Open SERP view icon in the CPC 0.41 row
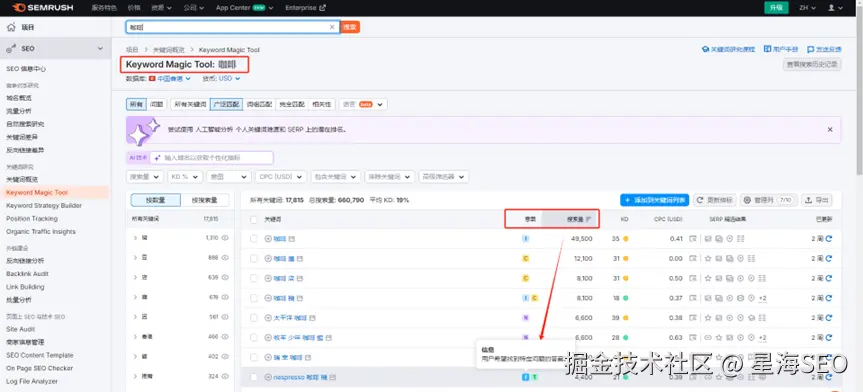The width and height of the screenshot is (863, 392). pos(693,239)
